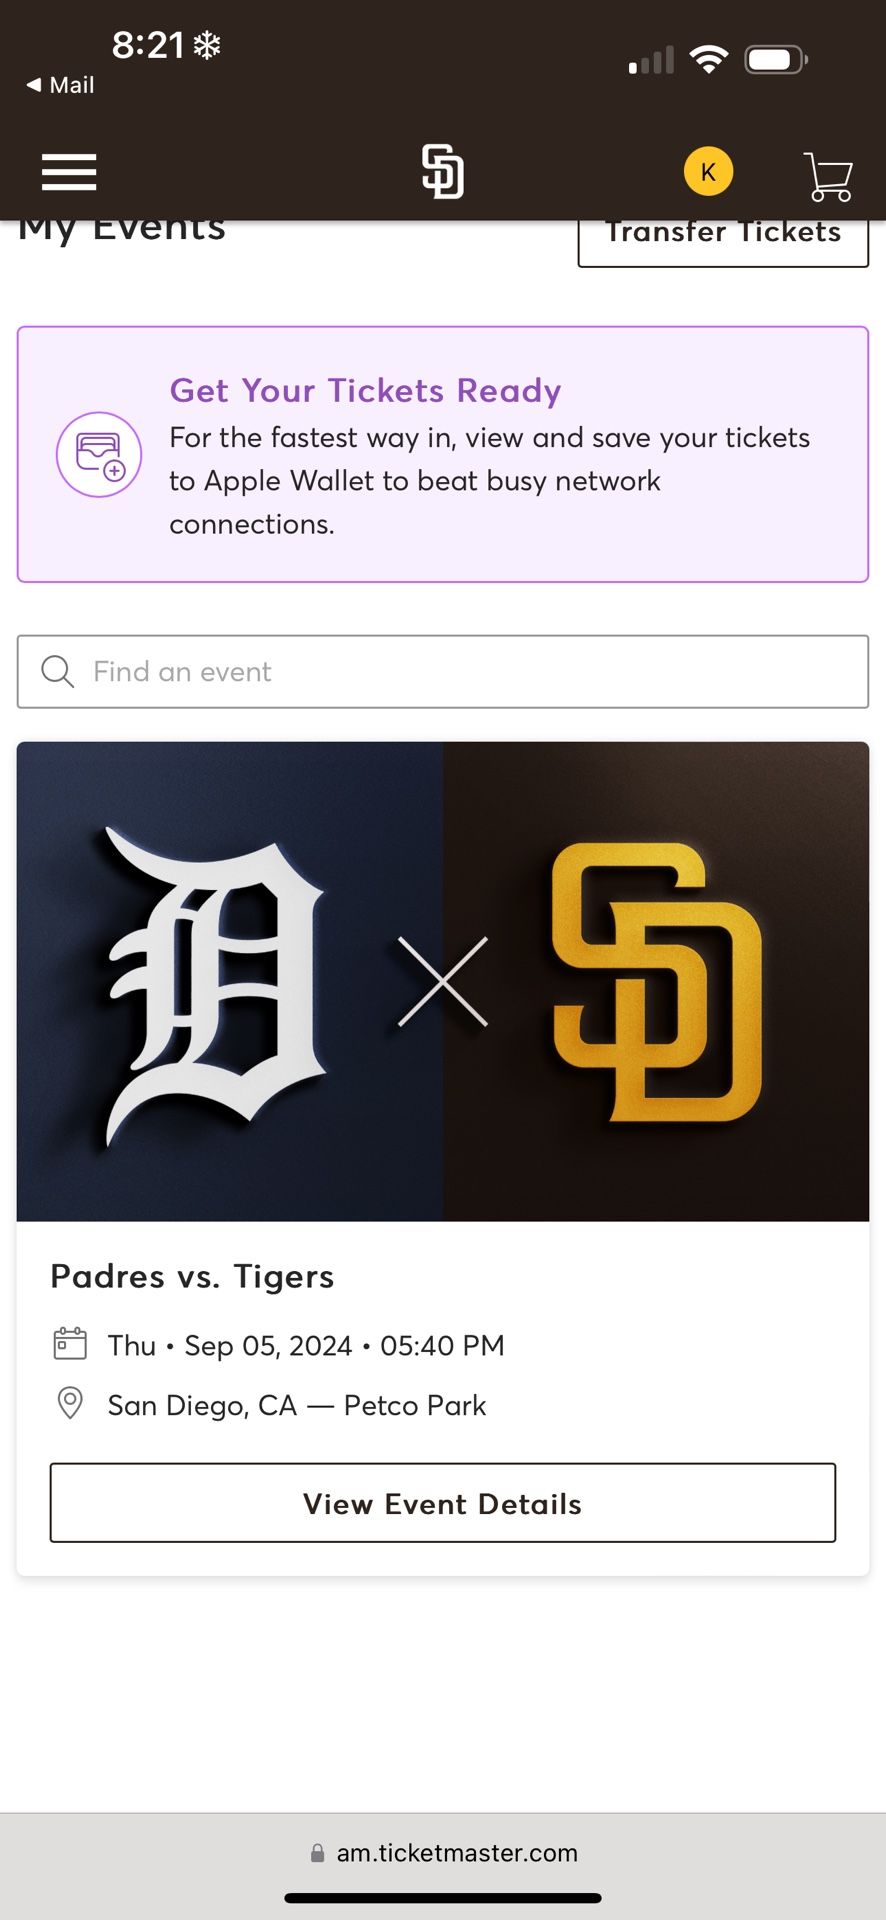Click the View Event Details button
The width and height of the screenshot is (886, 1920).
[x=443, y=1502]
